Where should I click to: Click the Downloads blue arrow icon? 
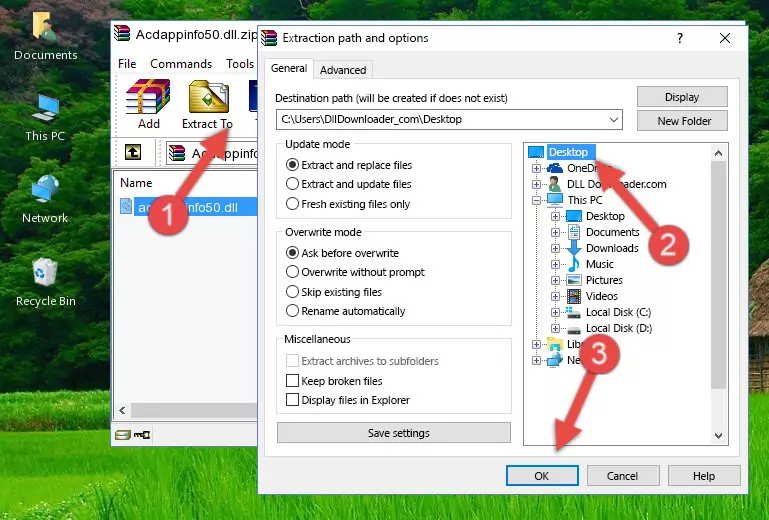coord(574,248)
